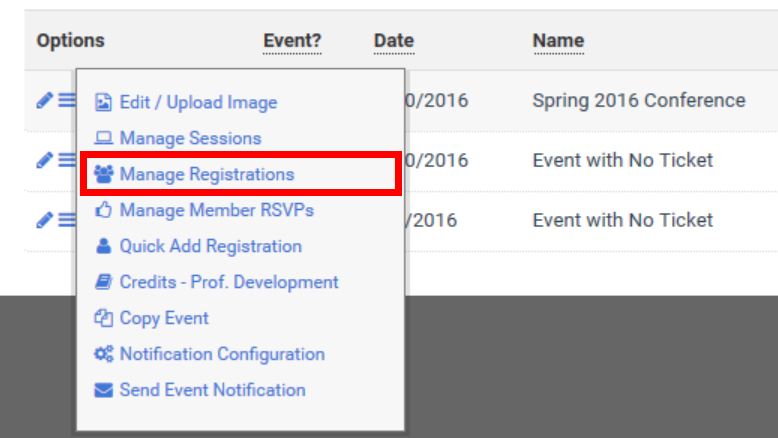
Task: Select Copy Event from the options list
Action: click(x=164, y=318)
